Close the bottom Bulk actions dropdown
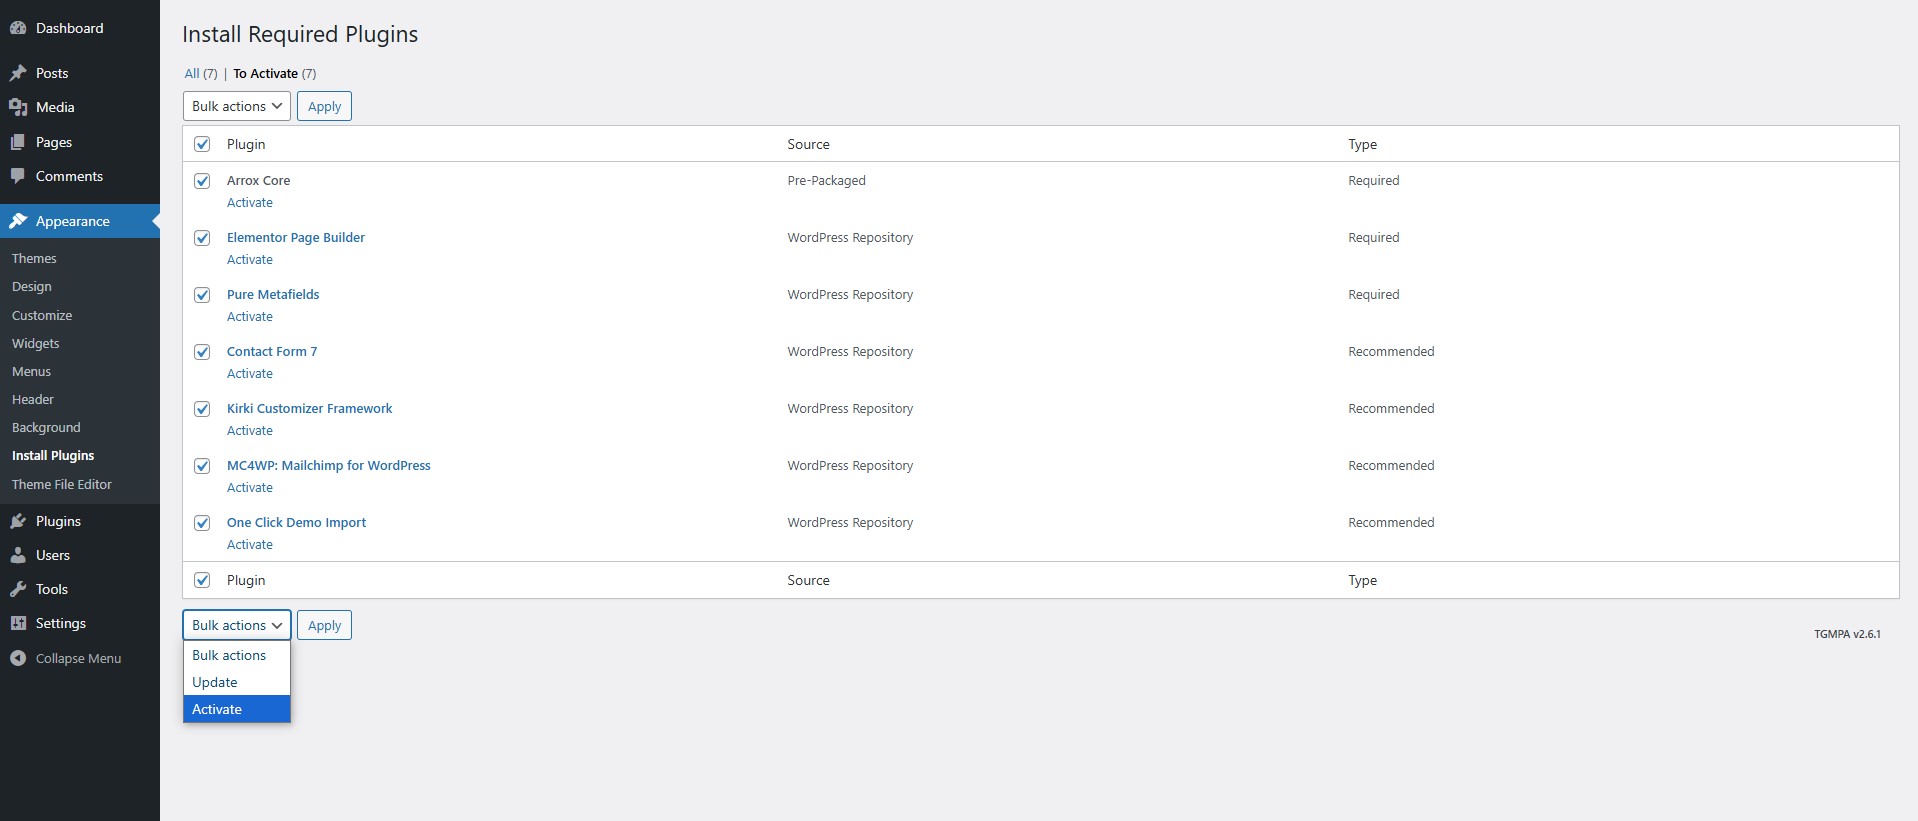1918x821 pixels. (x=237, y=625)
